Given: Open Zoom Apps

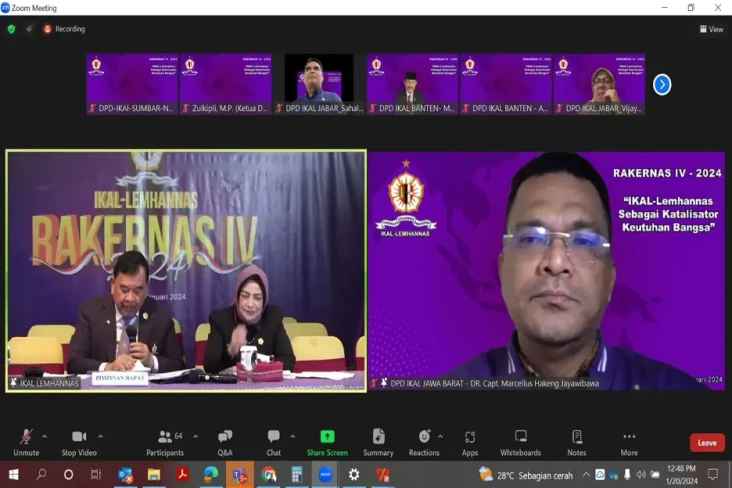Looking at the screenshot, I should [470, 442].
